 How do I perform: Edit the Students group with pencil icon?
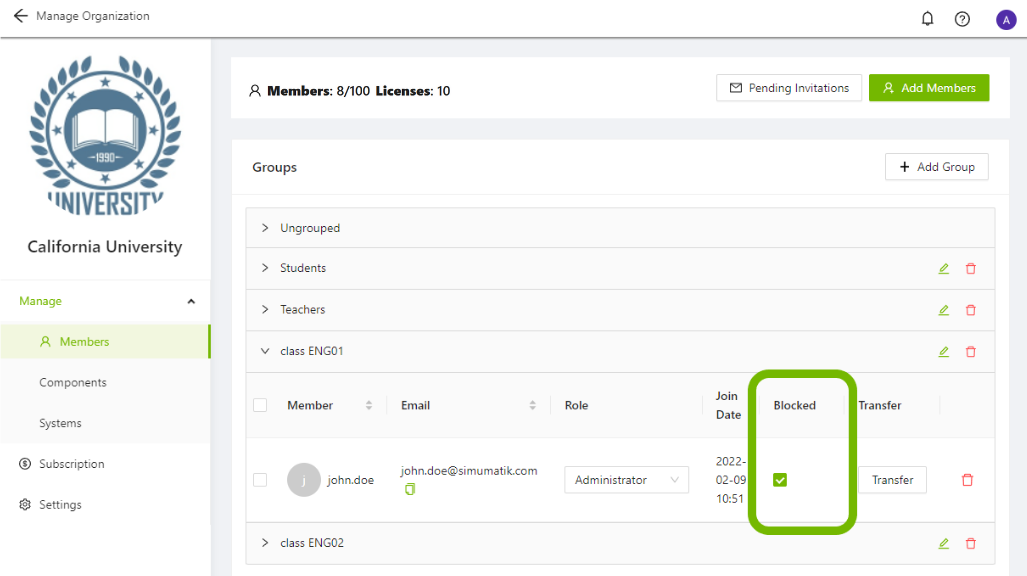click(x=943, y=269)
